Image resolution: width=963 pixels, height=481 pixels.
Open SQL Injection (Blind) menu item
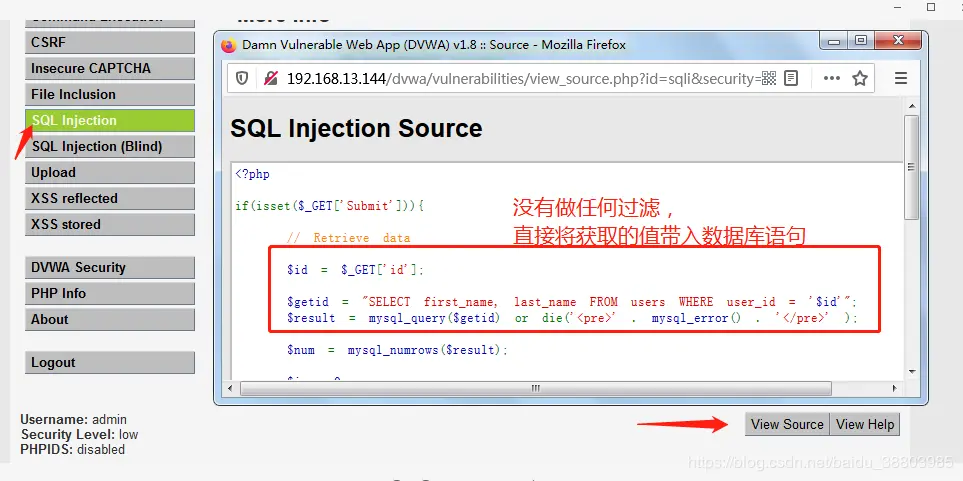tap(110, 147)
